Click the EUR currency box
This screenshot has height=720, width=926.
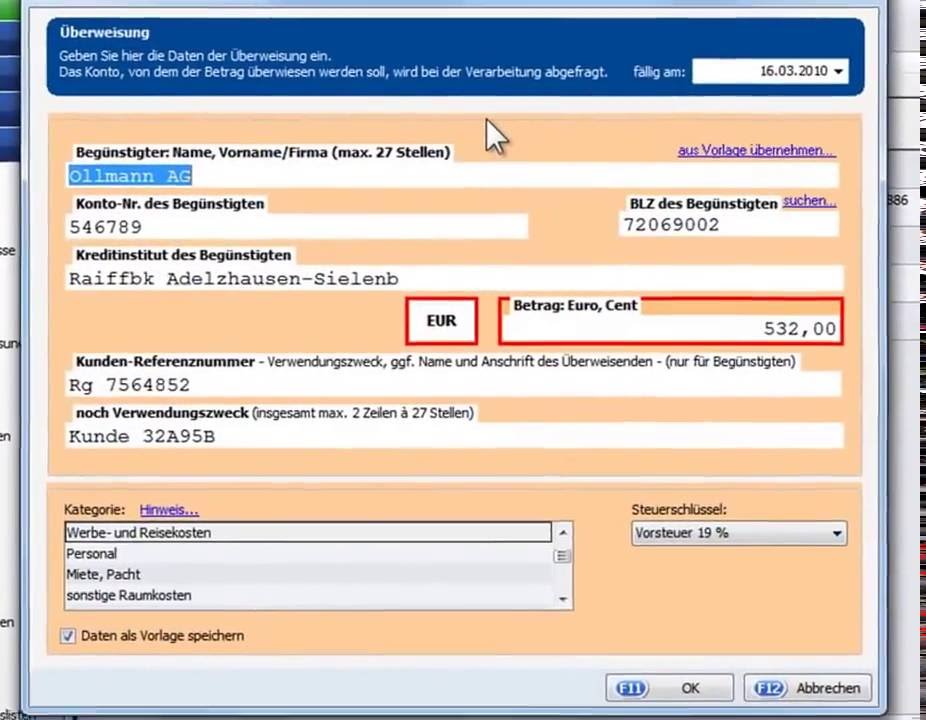pyautogui.click(x=441, y=321)
